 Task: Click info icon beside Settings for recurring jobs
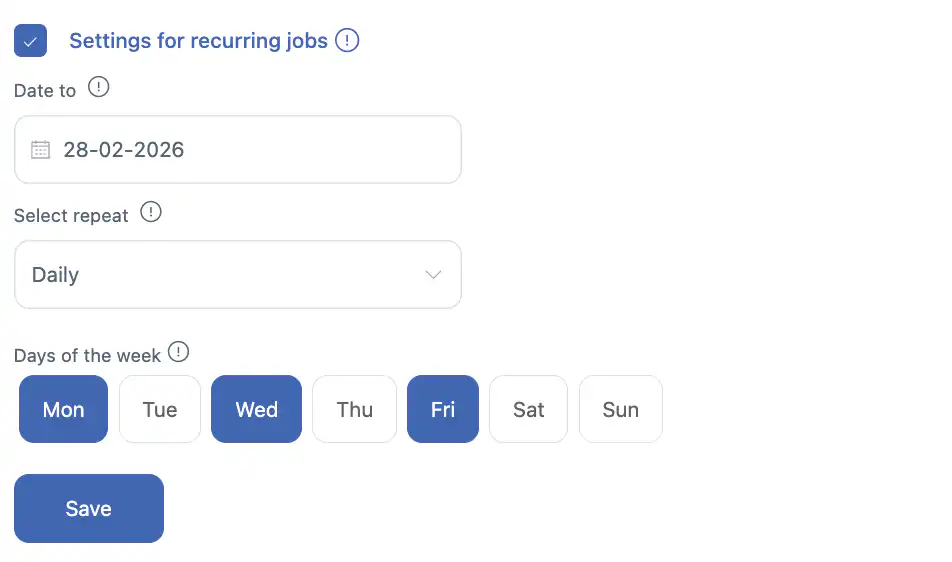[x=347, y=41]
